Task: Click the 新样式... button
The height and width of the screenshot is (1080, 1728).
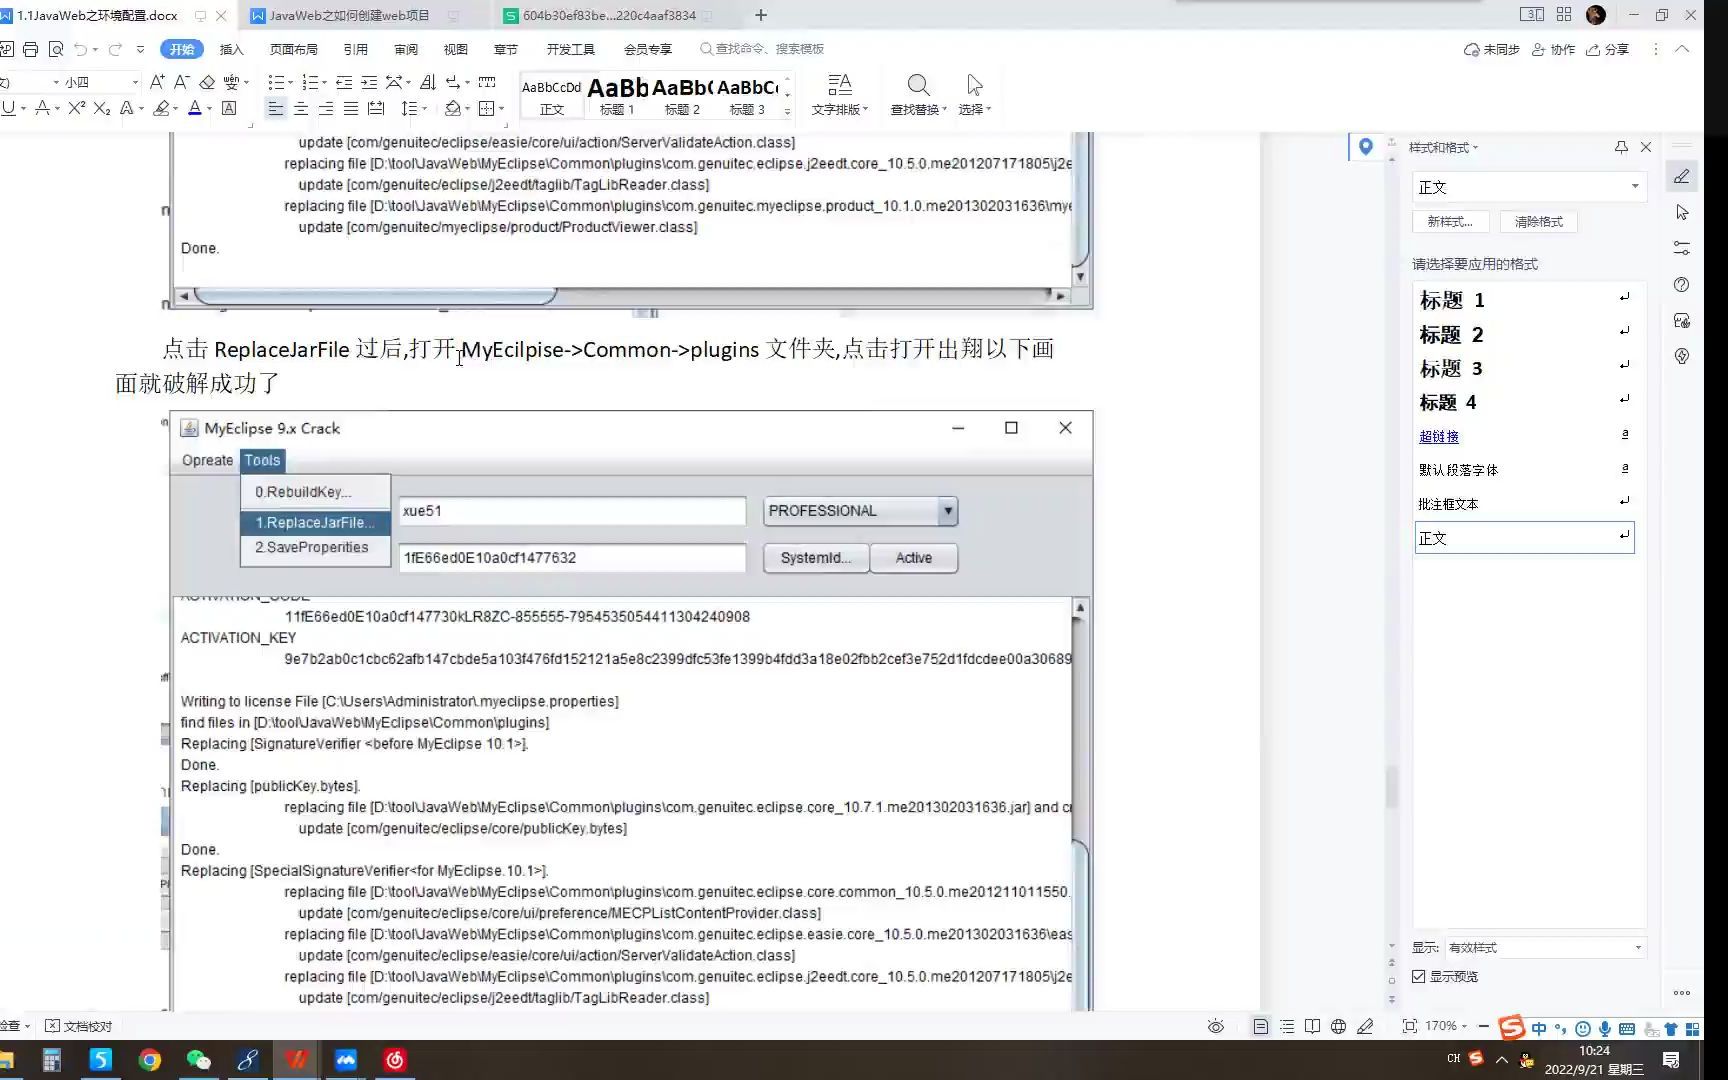Action: 1450,221
